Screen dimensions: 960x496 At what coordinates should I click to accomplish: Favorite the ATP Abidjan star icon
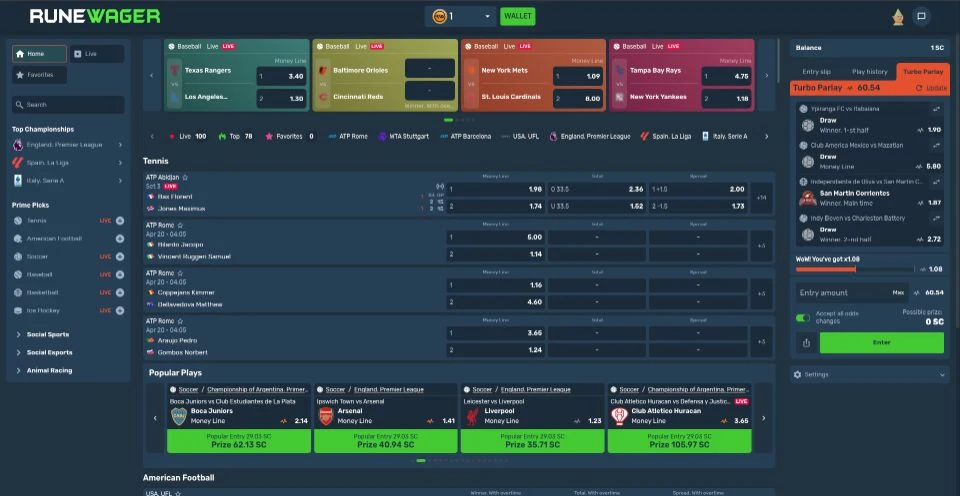[185, 178]
